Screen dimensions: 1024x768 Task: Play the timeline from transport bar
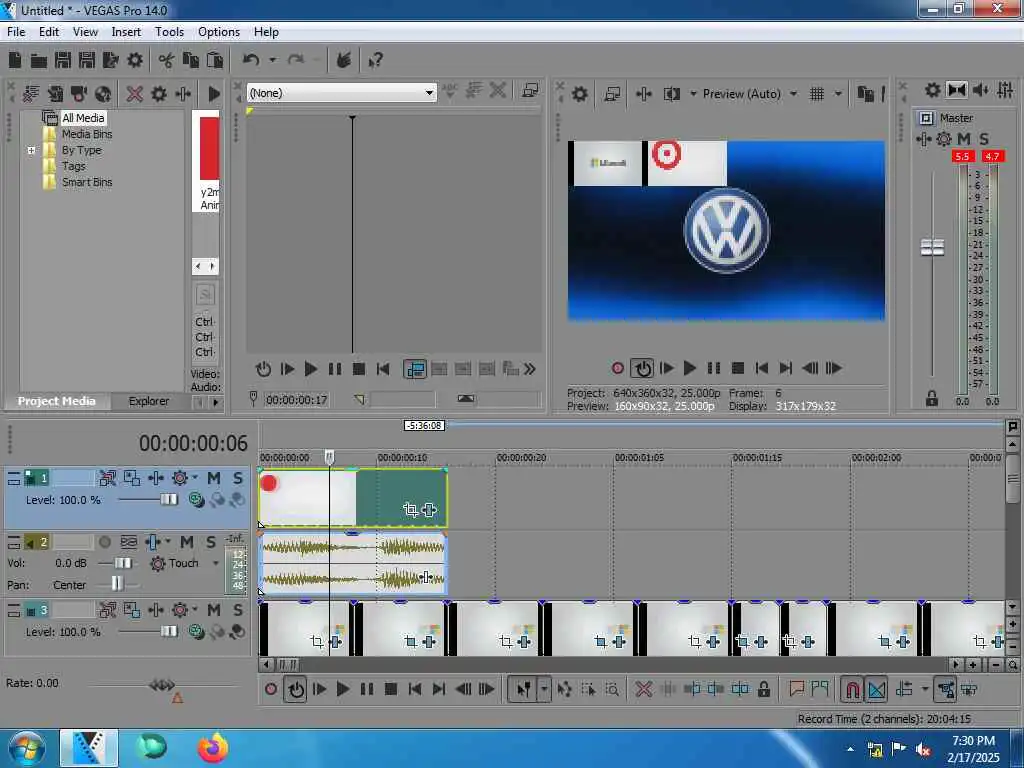(x=342, y=689)
